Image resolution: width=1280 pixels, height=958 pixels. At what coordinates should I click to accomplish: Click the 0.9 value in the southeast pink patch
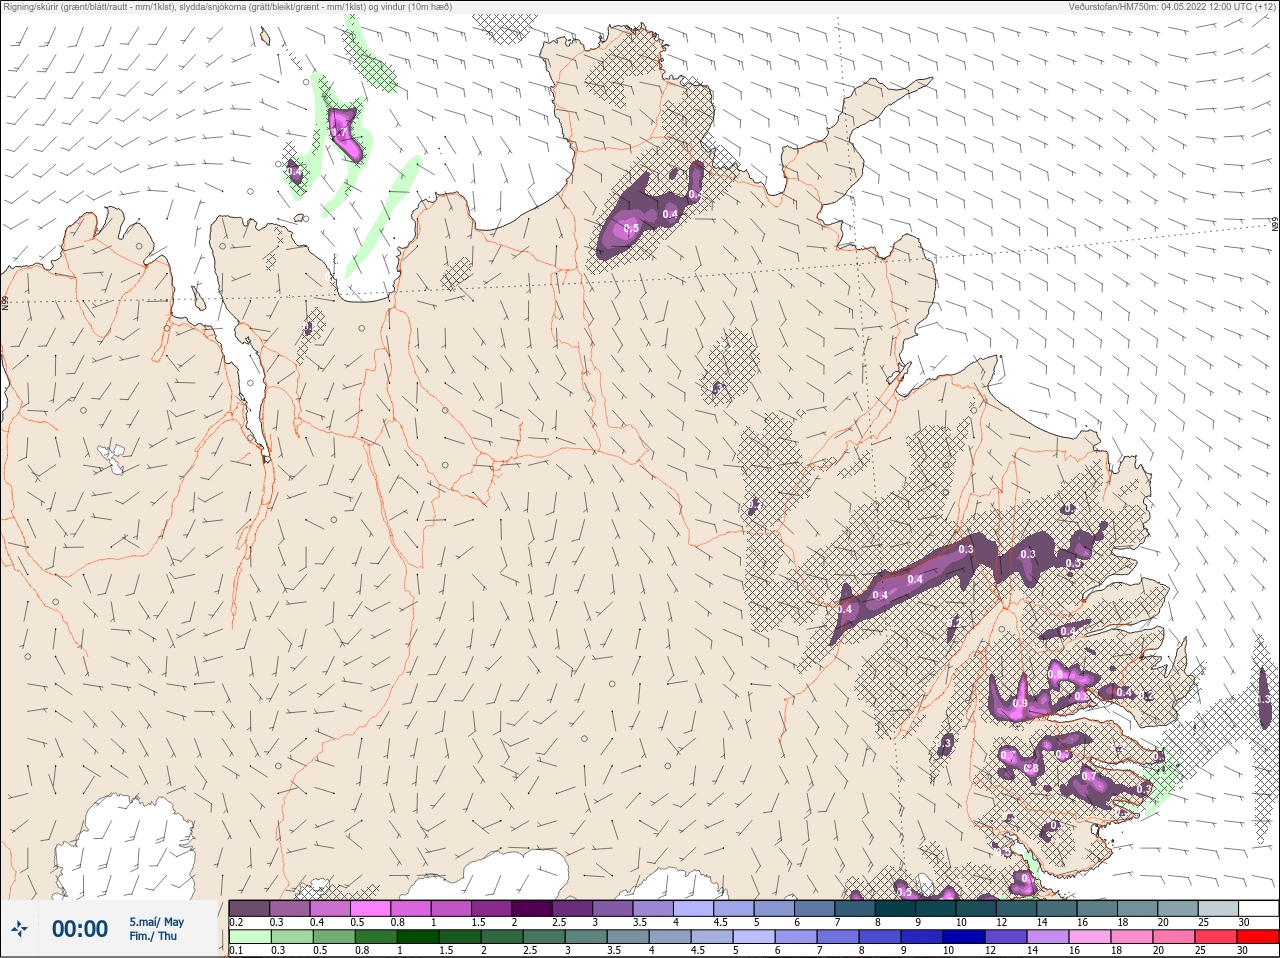[1019, 703]
